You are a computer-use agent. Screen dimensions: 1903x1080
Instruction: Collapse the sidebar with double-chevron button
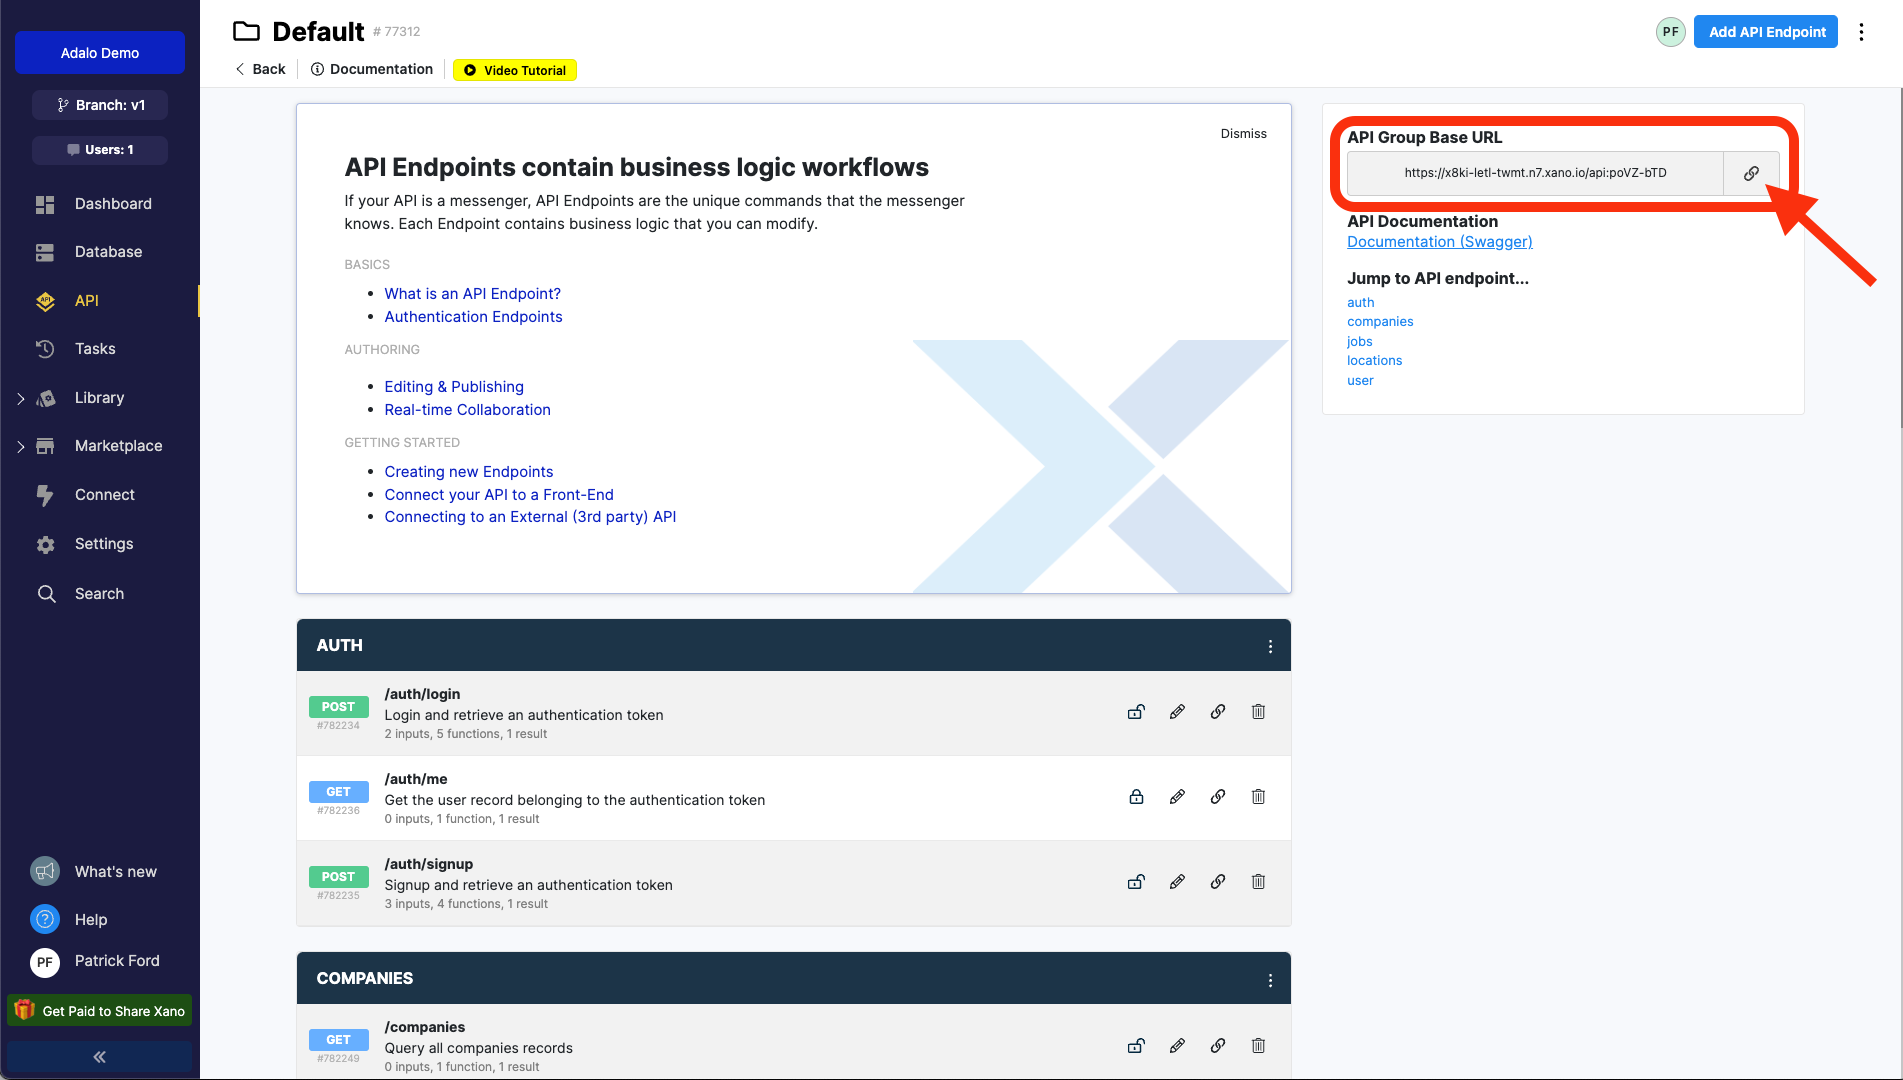click(x=99, y=1057)
